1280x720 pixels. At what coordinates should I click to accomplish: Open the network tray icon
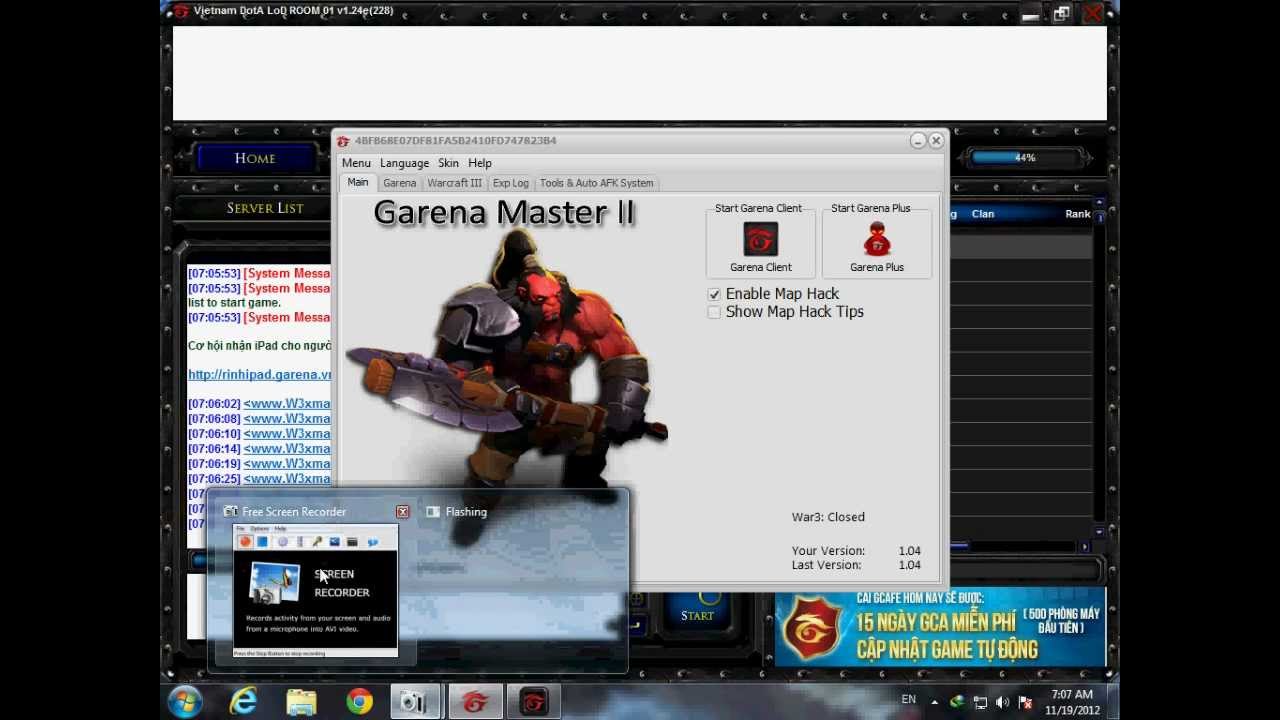(981, 702)
